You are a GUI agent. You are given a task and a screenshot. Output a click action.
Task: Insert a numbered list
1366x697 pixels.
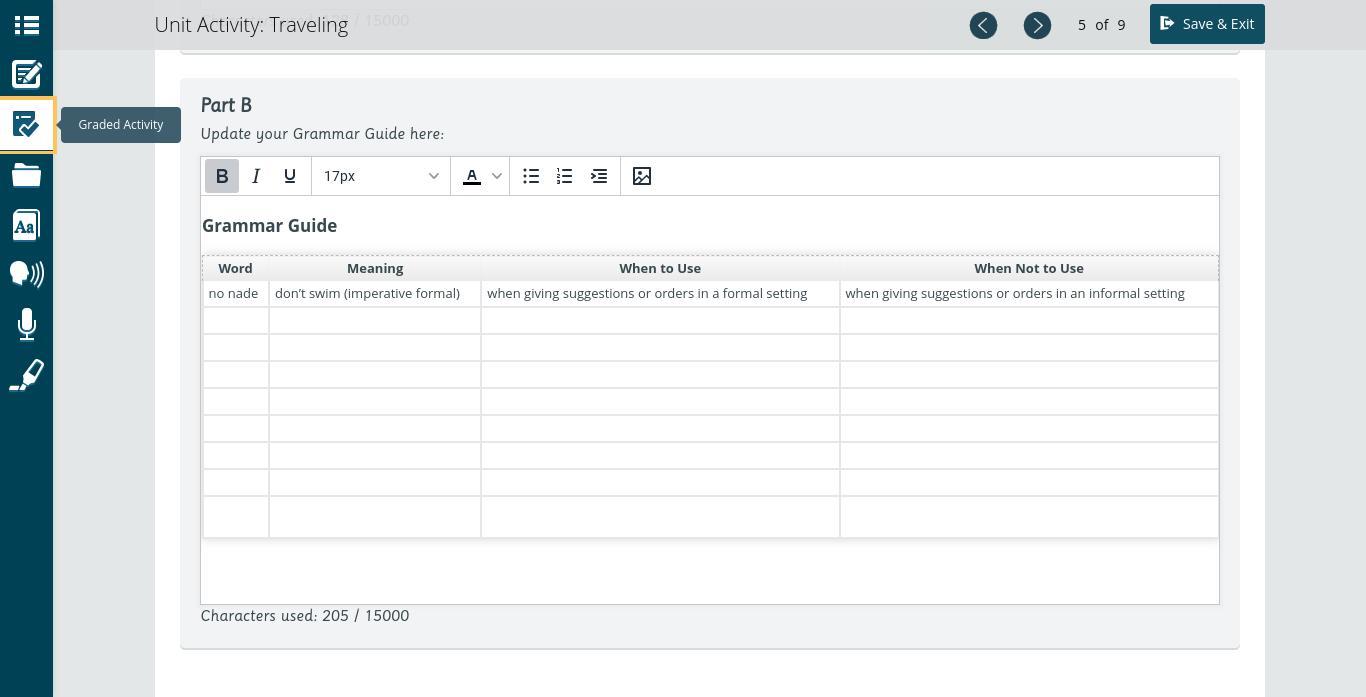click(565, 176)
